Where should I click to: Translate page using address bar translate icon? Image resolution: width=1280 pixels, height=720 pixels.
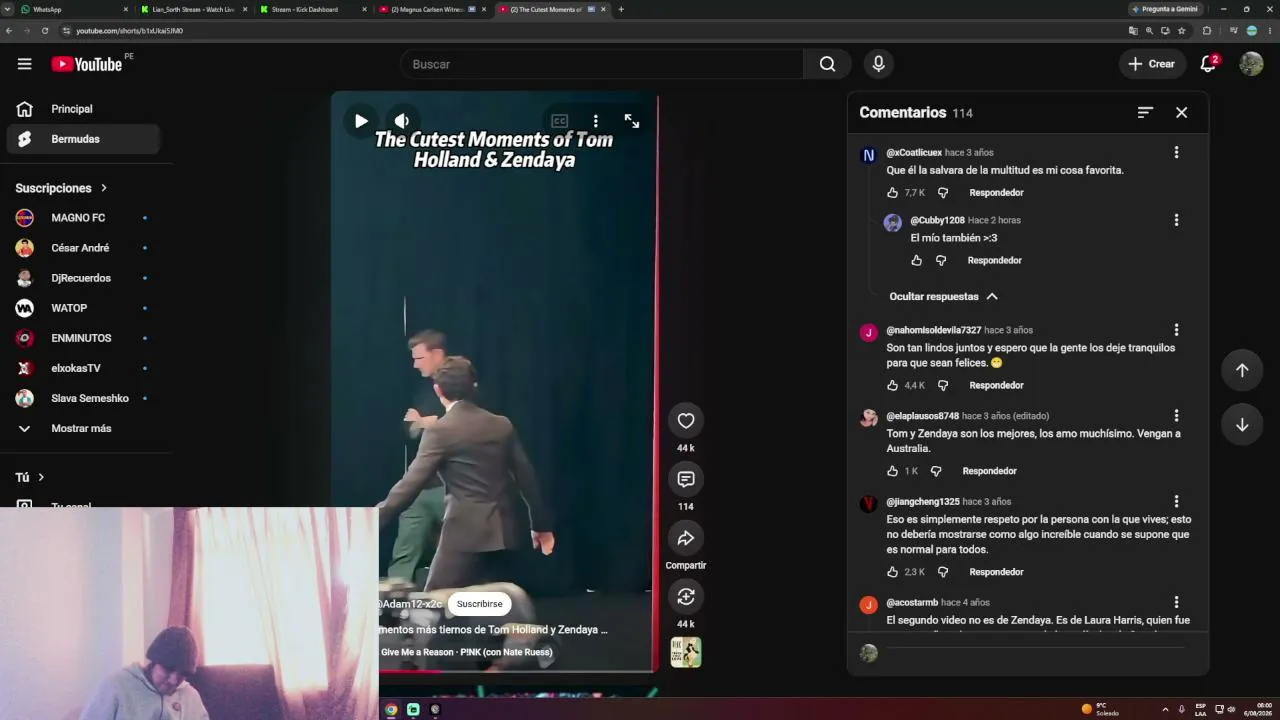click(x=1133, y=31)
